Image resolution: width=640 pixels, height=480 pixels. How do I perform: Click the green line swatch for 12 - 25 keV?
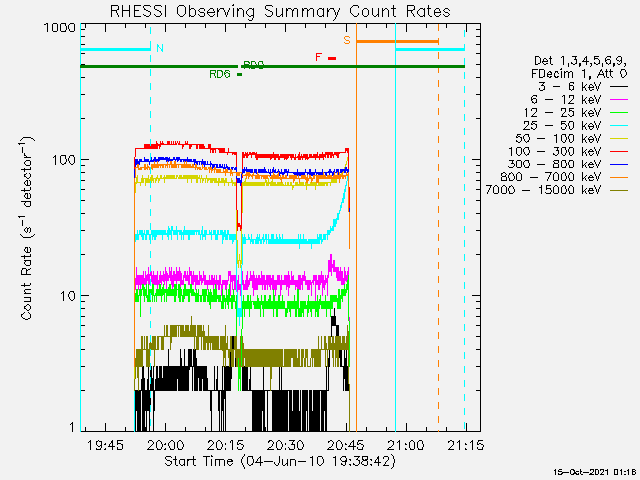pos(619,113)
